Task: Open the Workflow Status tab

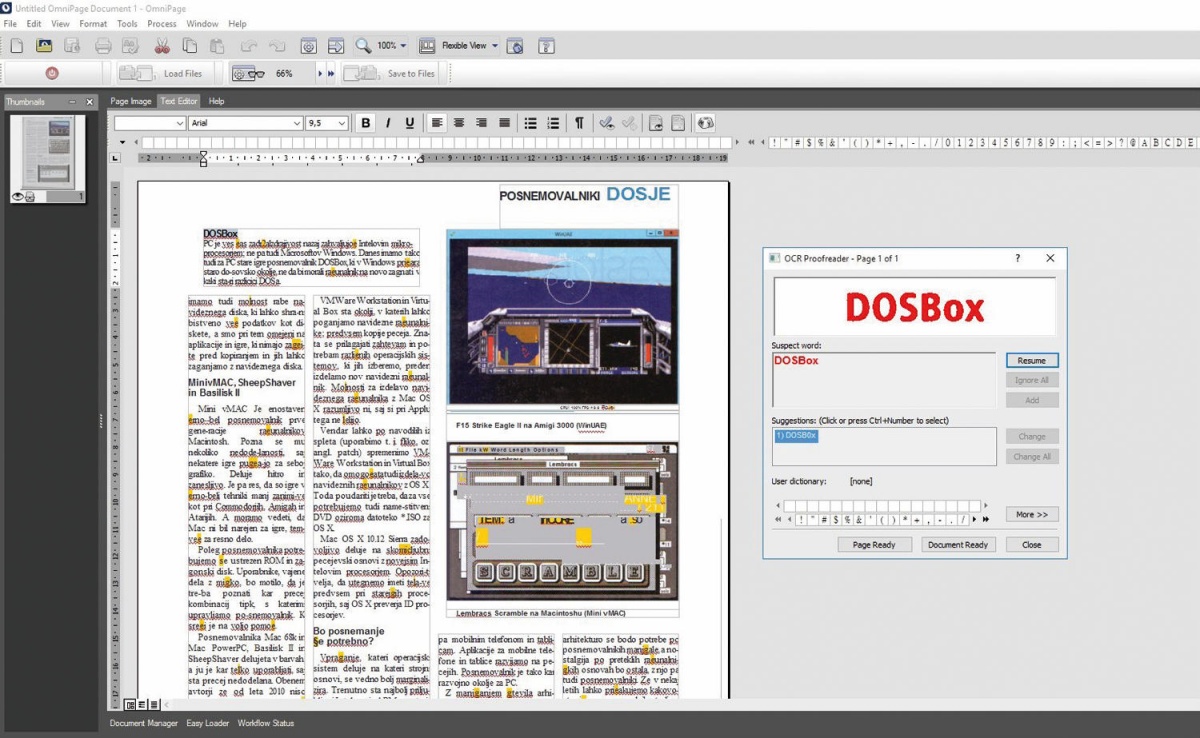Action: 266,723
